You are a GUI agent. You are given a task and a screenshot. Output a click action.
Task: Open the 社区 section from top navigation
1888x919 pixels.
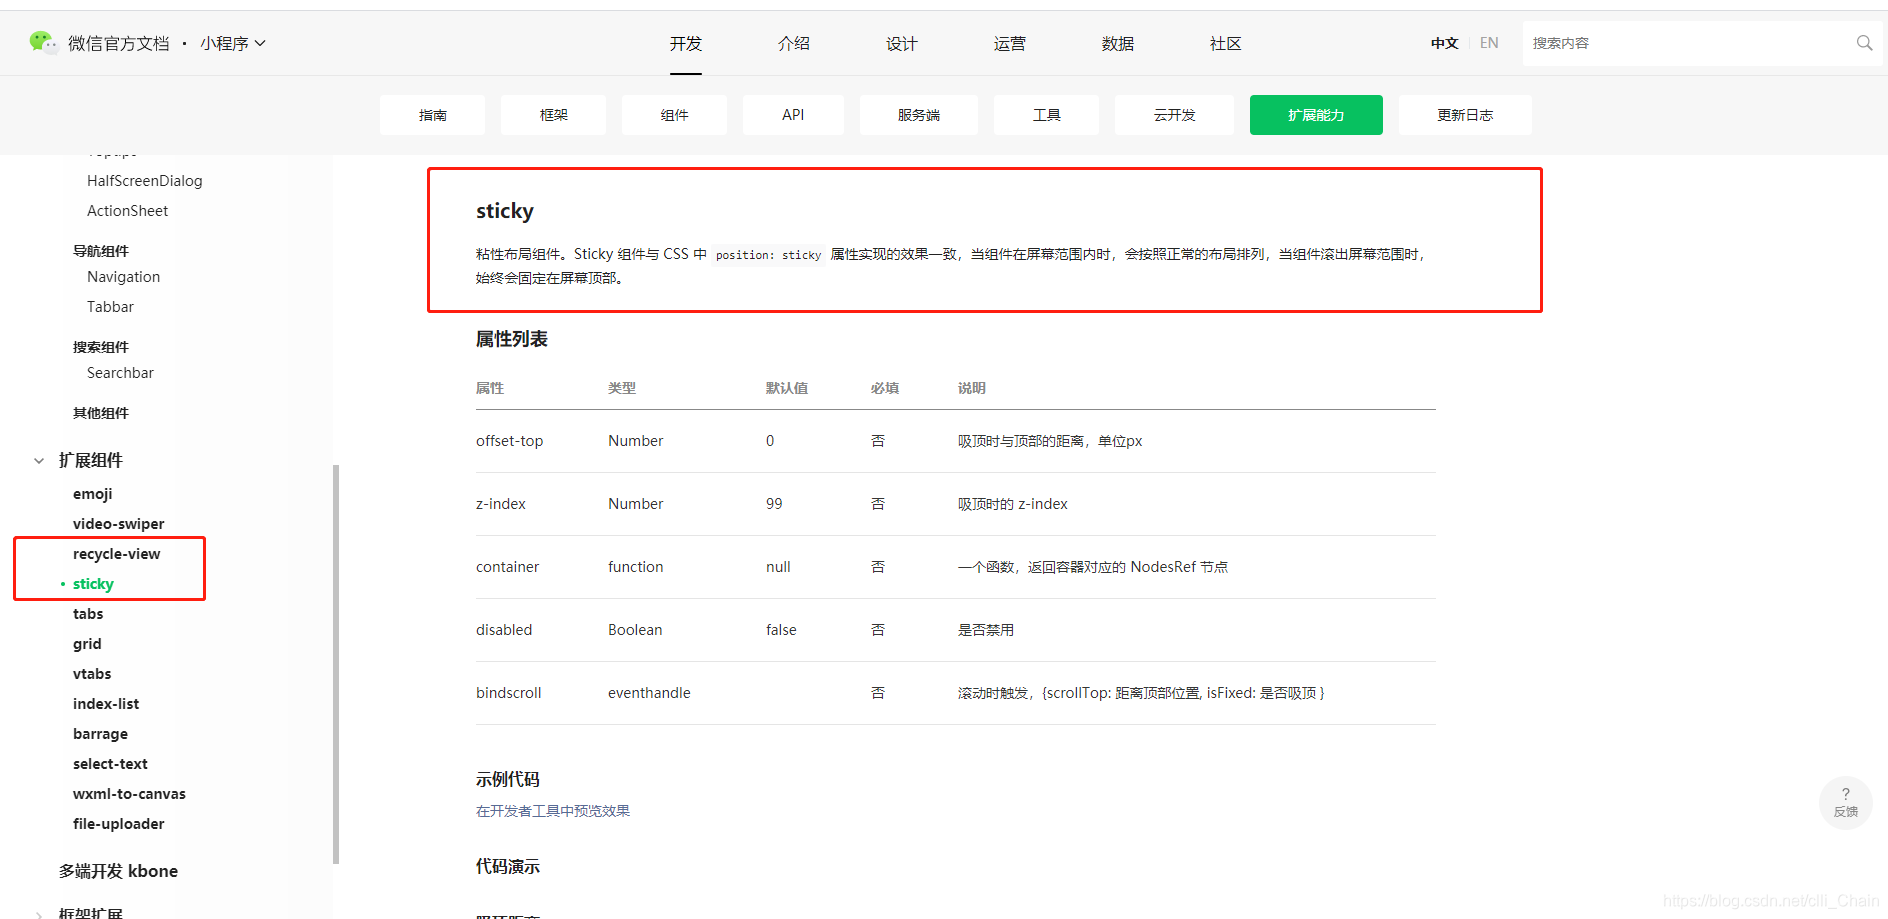(1225, 43)
